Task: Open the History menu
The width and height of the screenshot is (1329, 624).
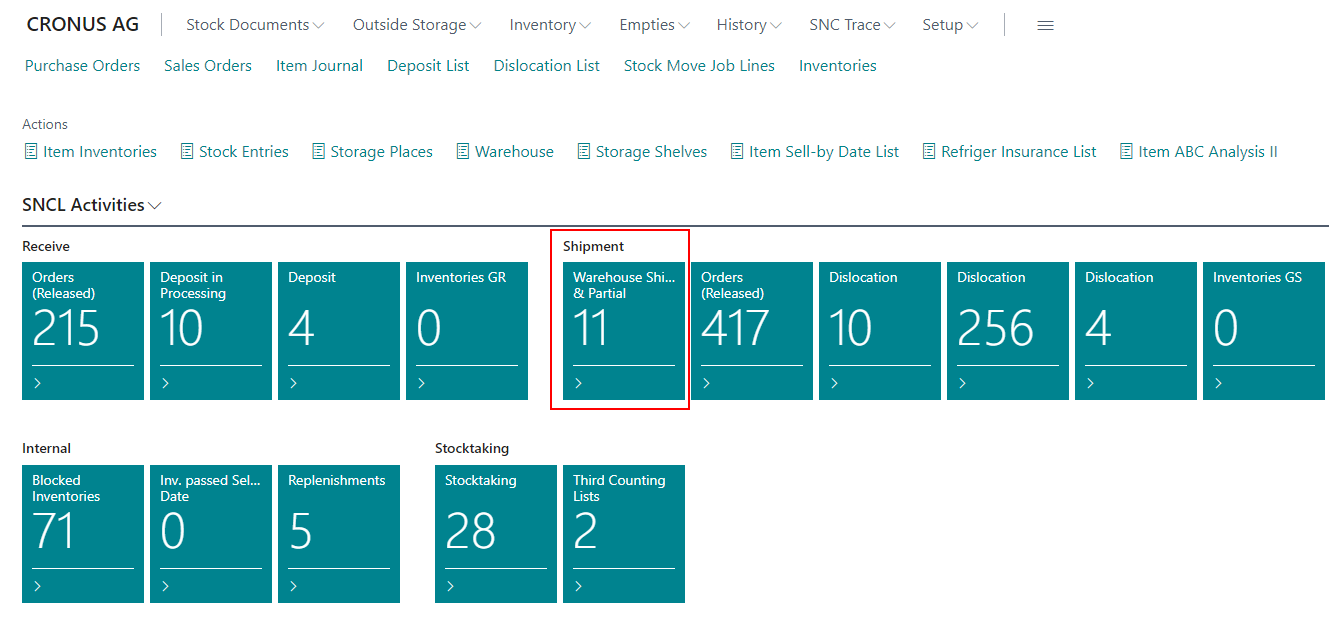Action: (x=748, y=25)
